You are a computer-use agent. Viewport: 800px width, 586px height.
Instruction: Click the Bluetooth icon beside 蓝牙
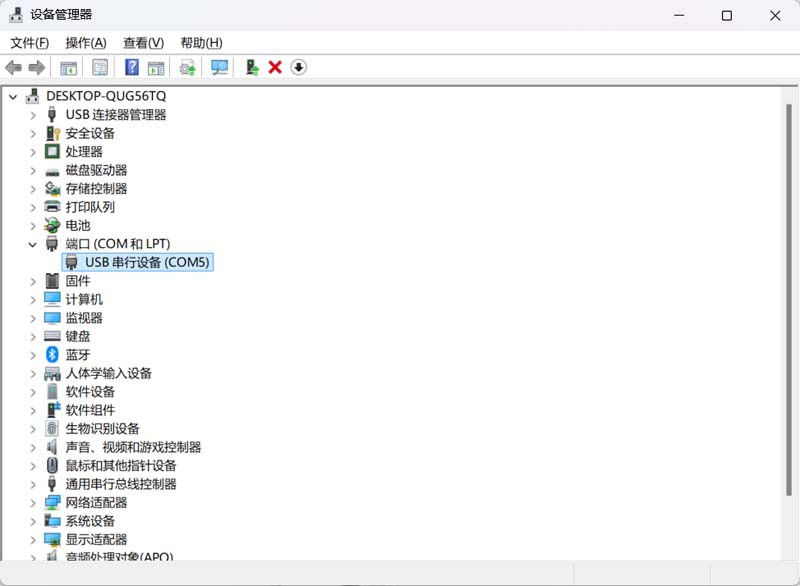pos(52,354)
